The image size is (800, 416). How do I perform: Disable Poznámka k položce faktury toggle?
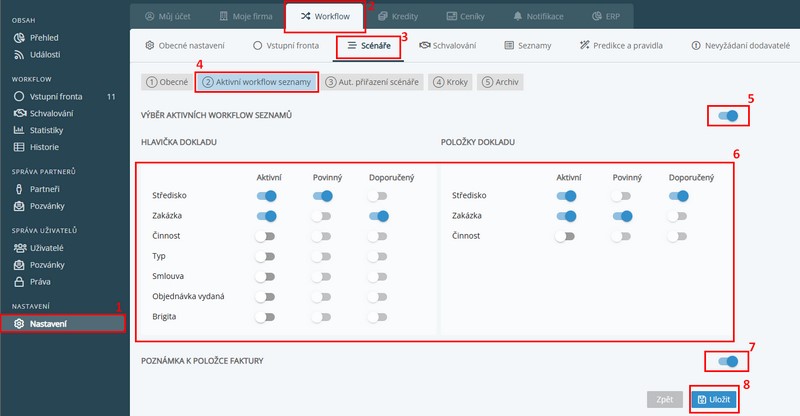[728, 361]
